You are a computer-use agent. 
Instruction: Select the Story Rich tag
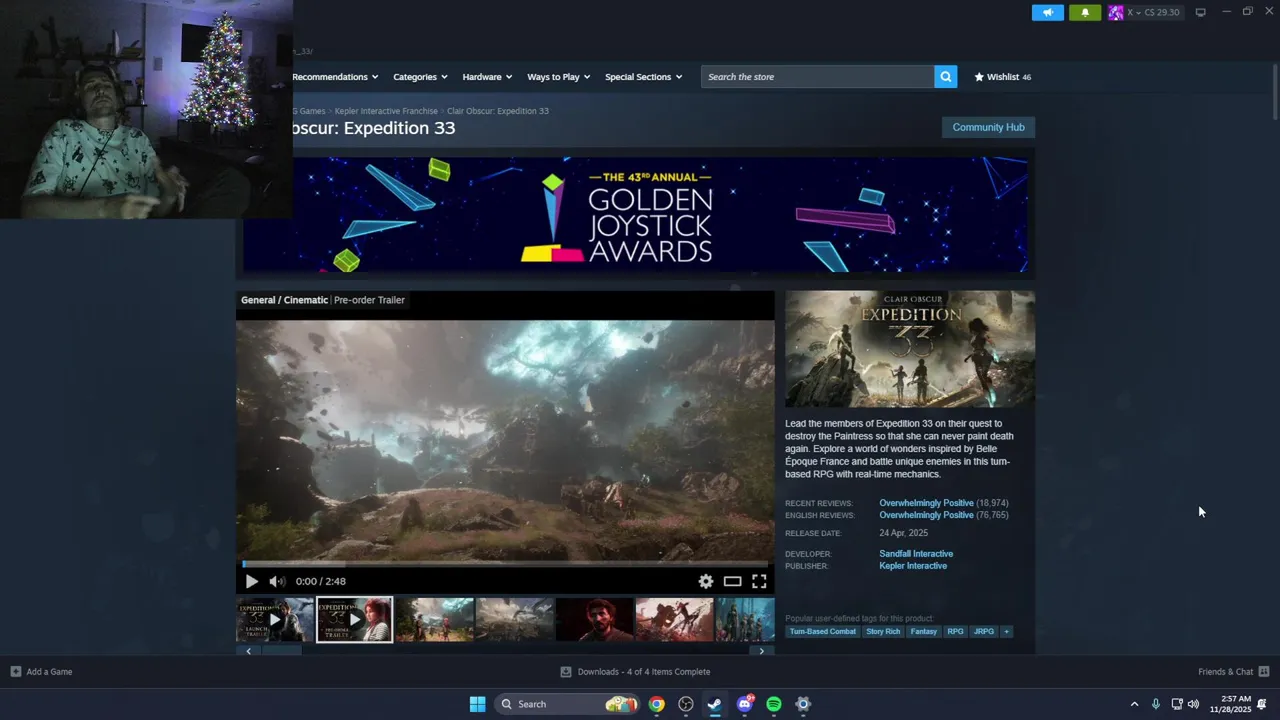(x=883, y=632)
